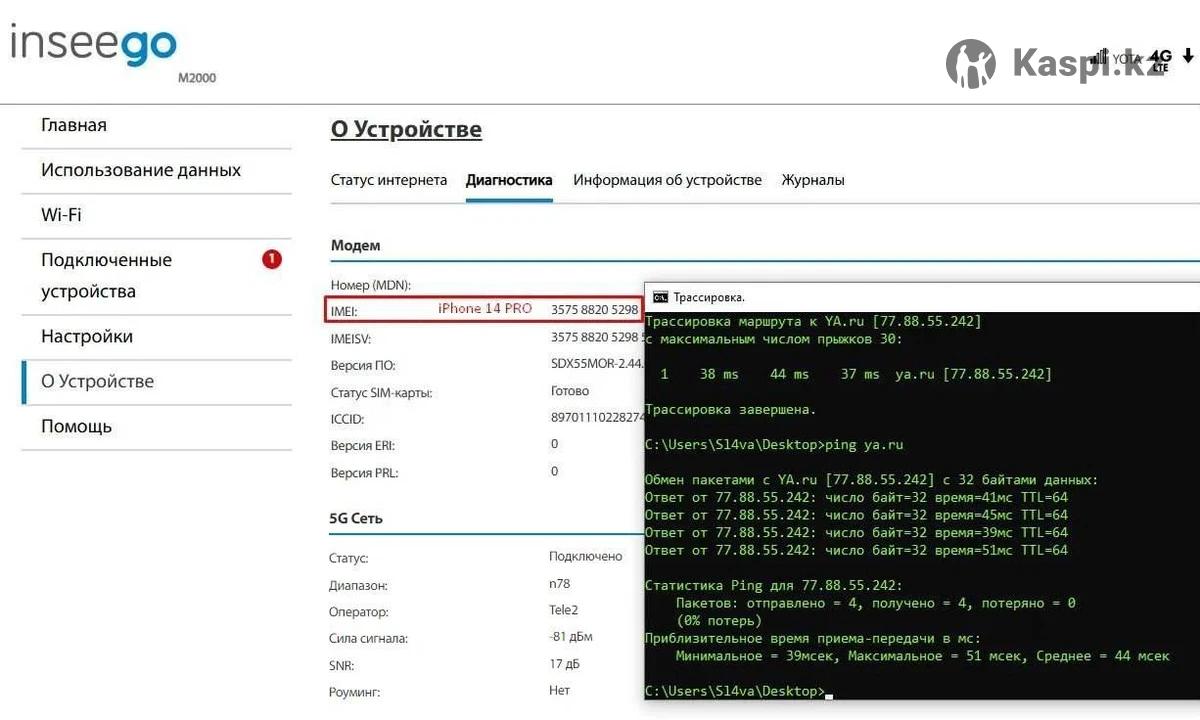The image size is (1200, 720).
Task: Click the ping reply with время=41мс
Action: pyautogui.click(x=856, y=497)
